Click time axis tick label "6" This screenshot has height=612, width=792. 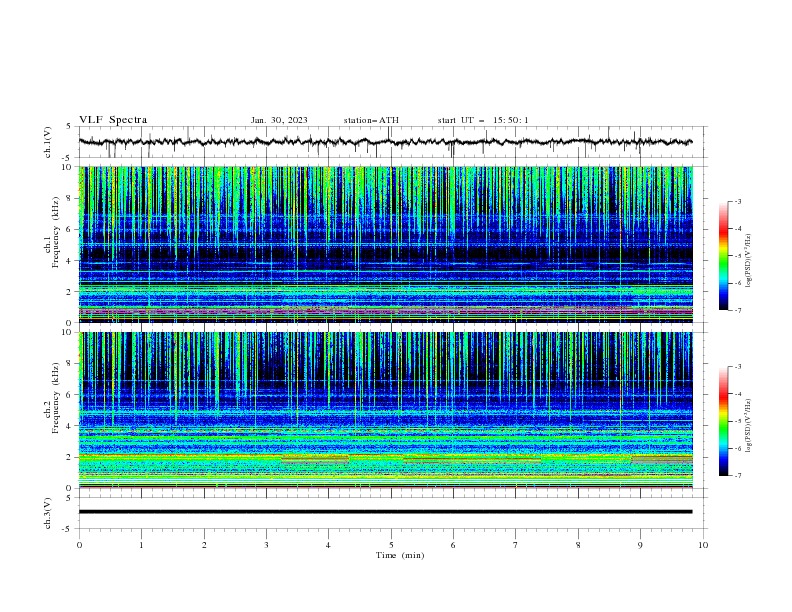click(453, 545)
